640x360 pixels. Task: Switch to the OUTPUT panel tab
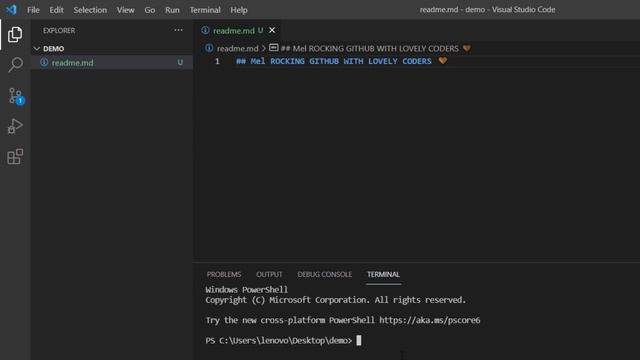(x=269, y=274)
